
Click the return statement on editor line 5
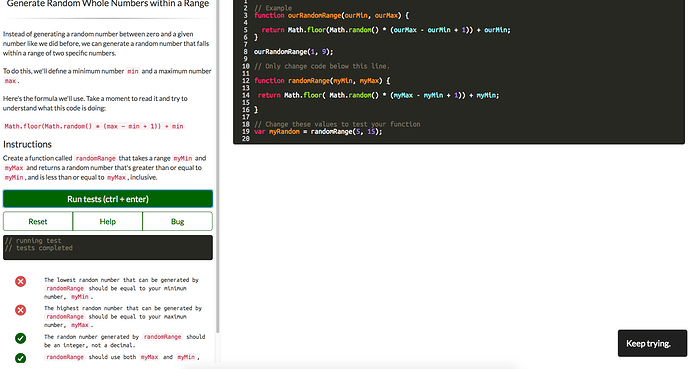(x=386, y=30)
